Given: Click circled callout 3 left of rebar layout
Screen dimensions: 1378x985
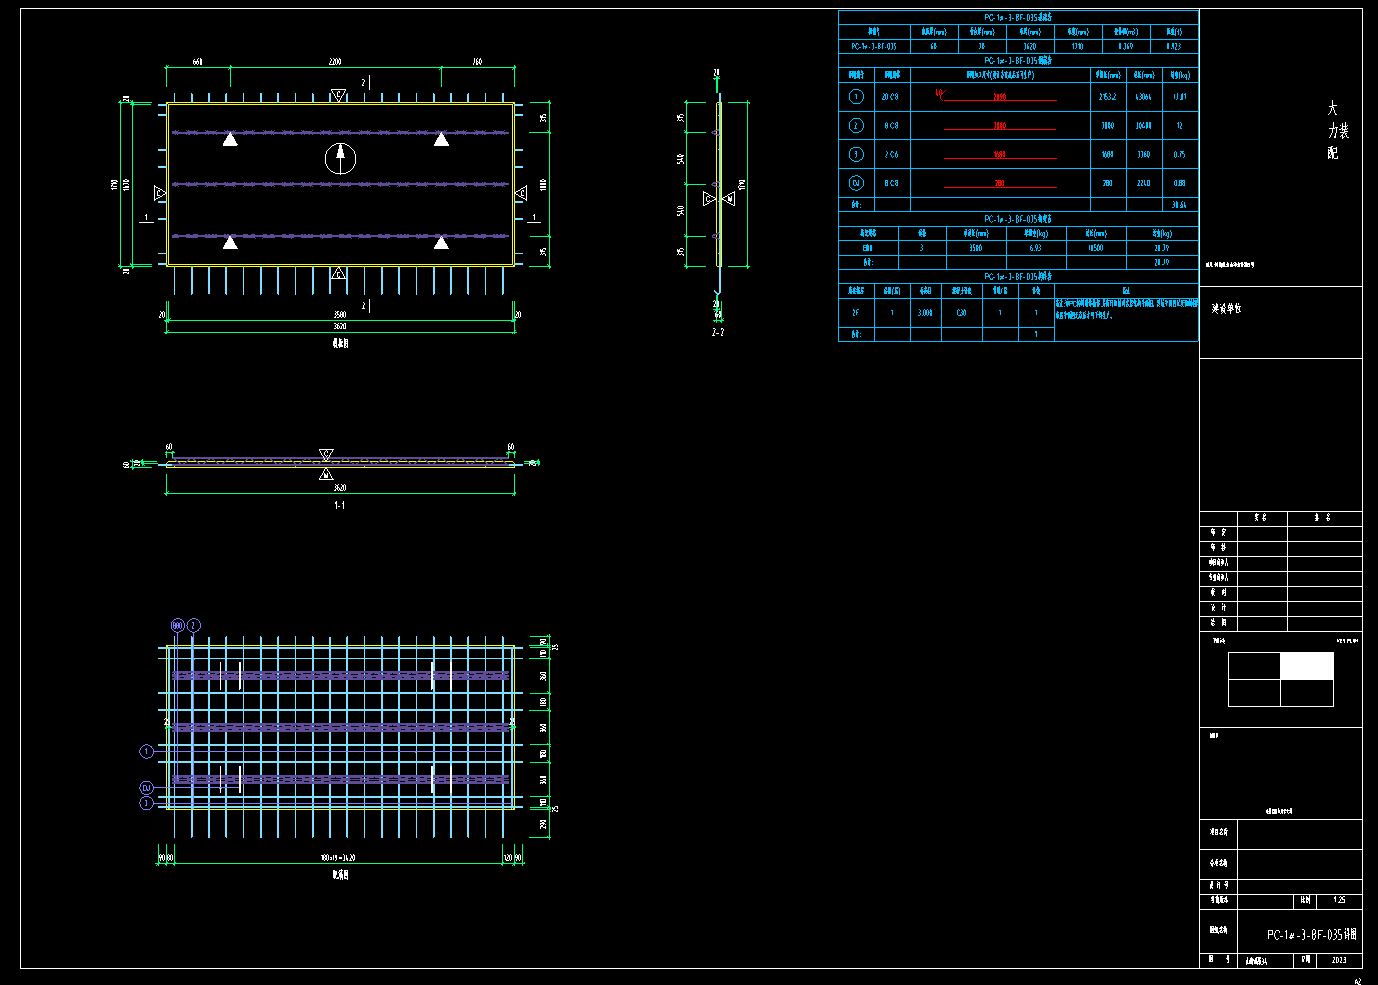Looking at the screenshot, I should click(147, 802).
